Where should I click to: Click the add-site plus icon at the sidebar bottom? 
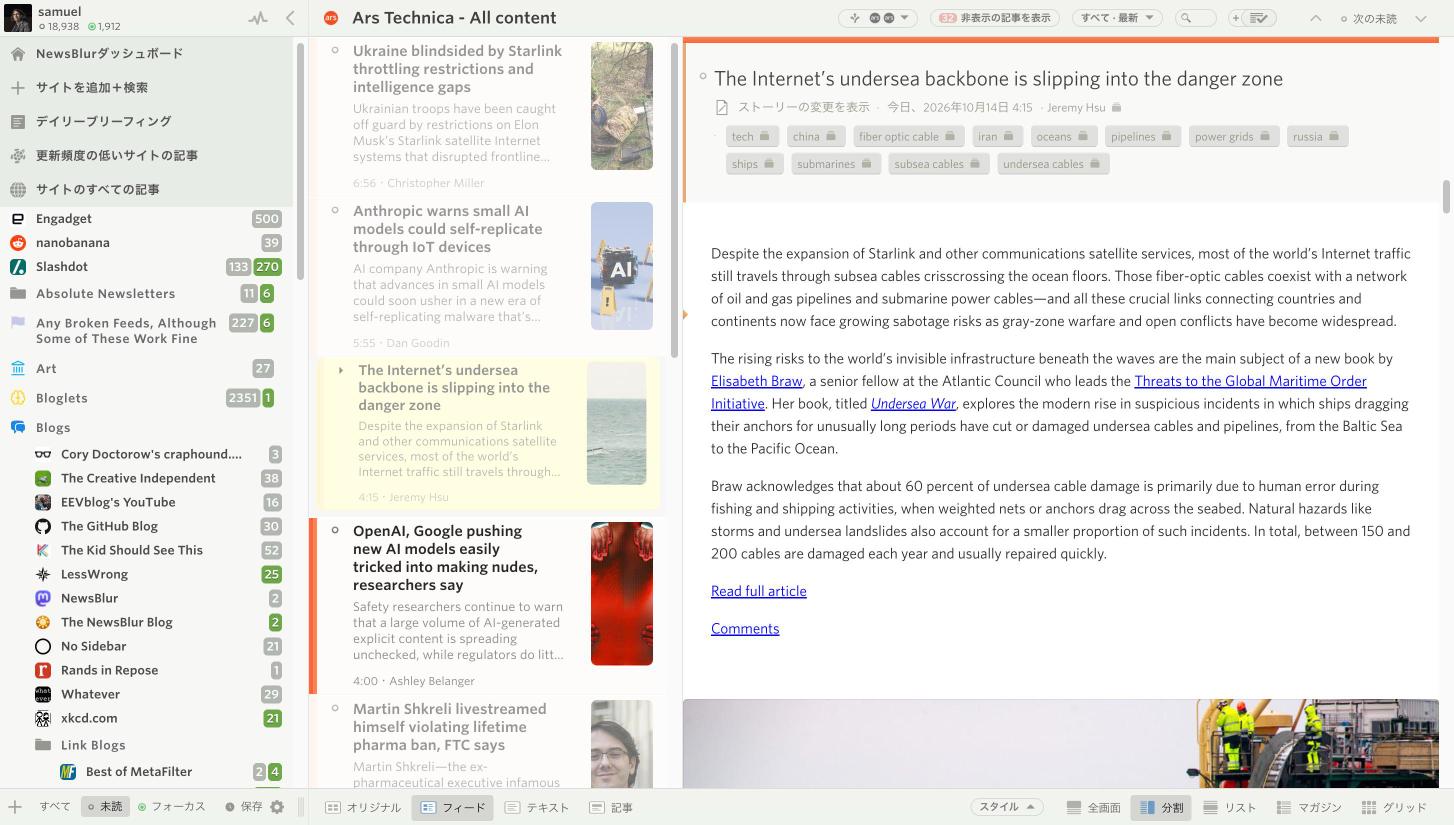(15, 807)
